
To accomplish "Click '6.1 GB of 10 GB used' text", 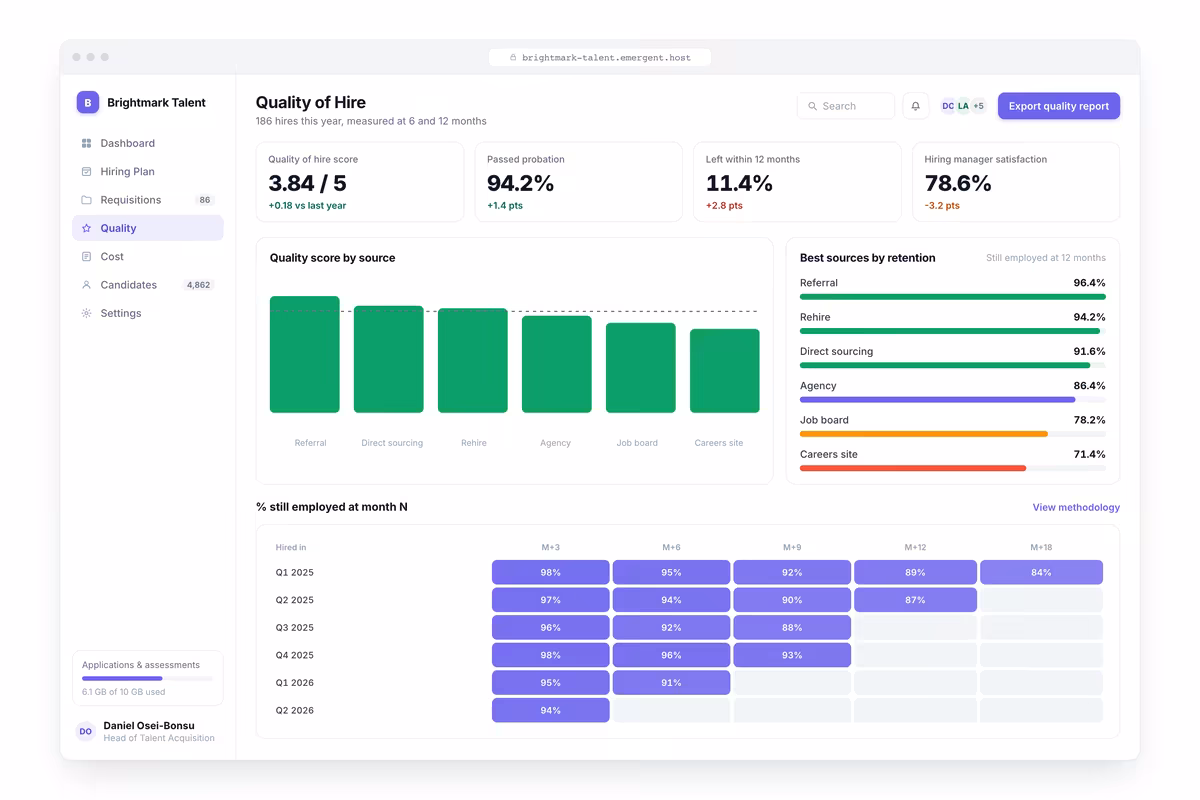I will 124,692.
